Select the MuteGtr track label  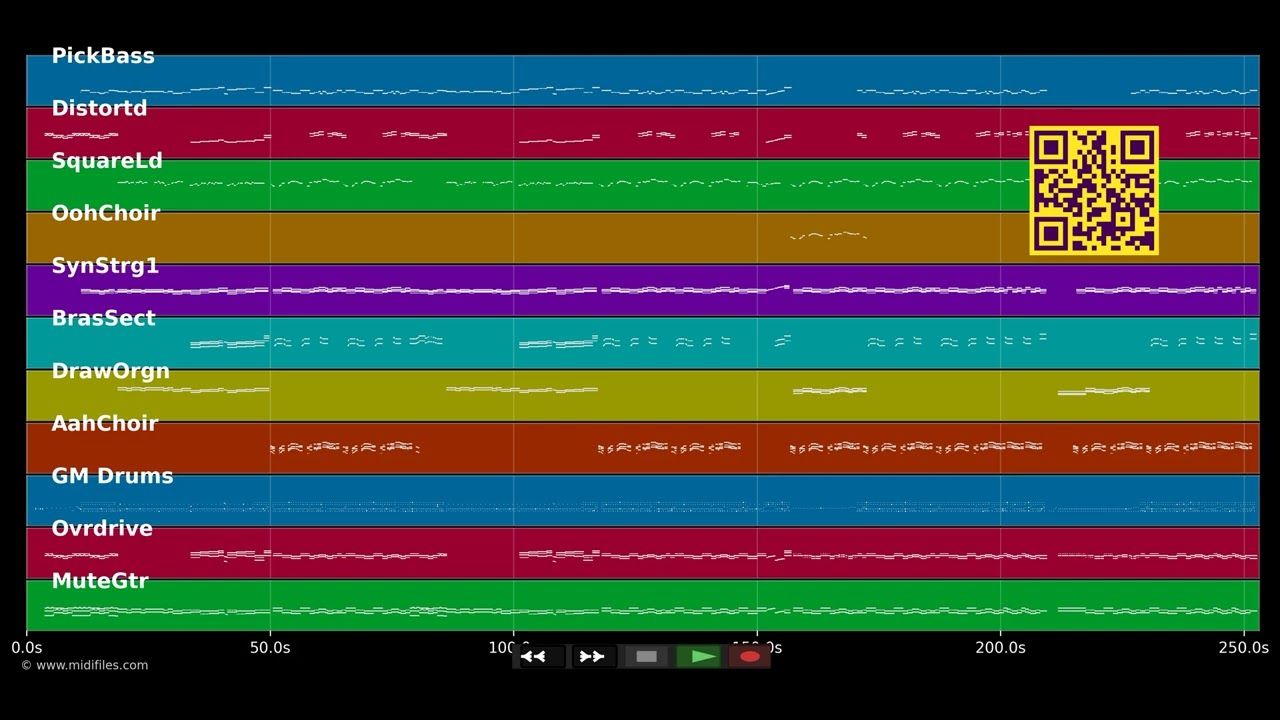(100, 581)
